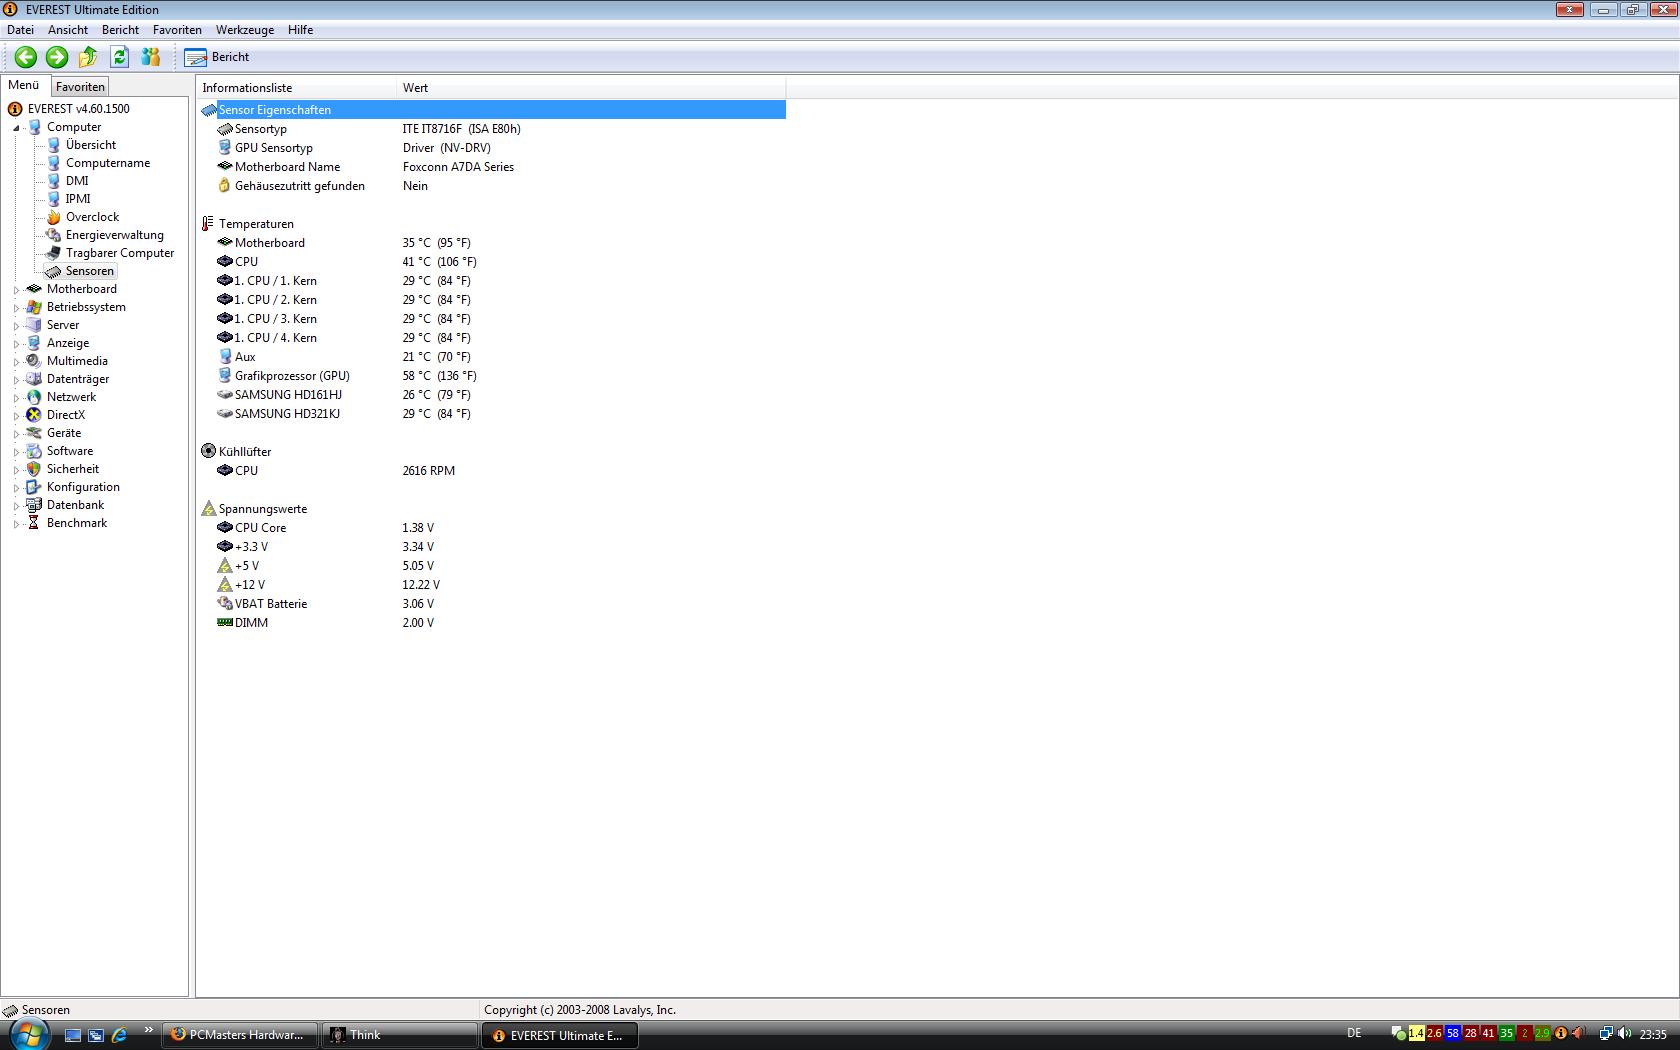Click the Datenbank tree icon
The width and height of the screenshot is (1680, 1050).
(34, 505)
